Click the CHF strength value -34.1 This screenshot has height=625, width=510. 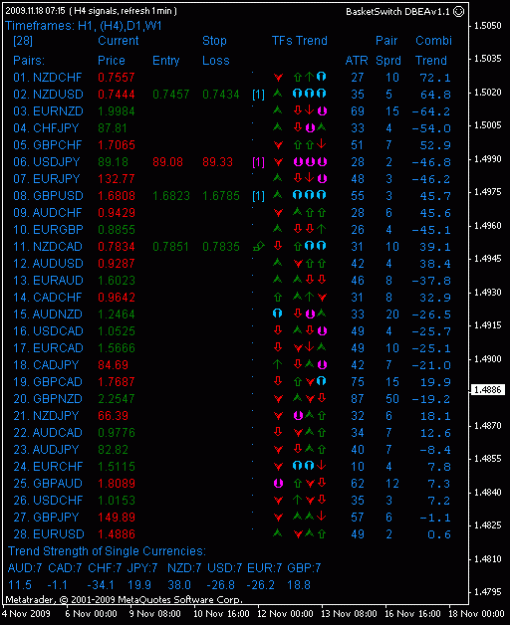click(101, 585)
